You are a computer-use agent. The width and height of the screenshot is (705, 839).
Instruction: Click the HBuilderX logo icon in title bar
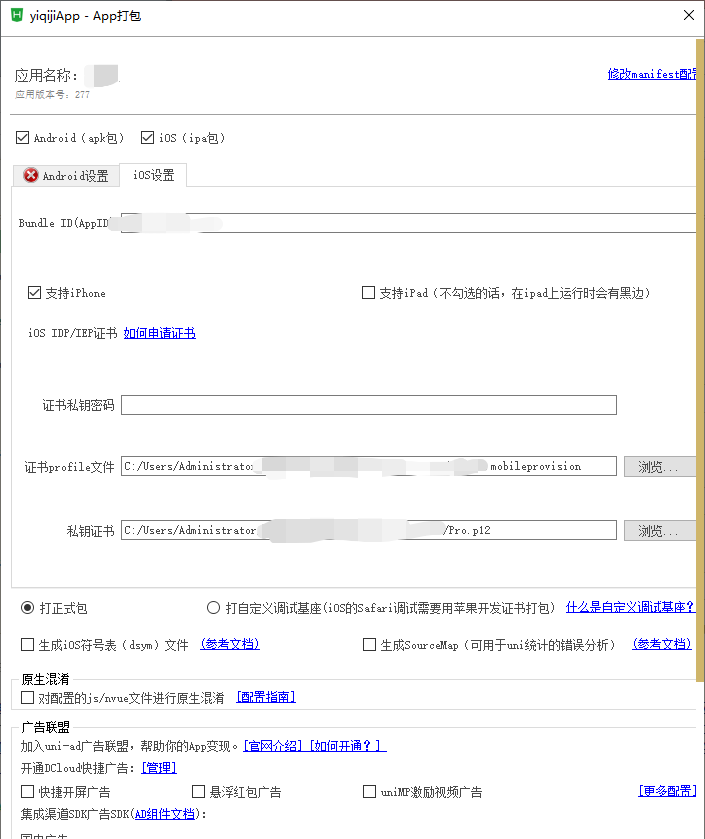[x=17, y=16]
